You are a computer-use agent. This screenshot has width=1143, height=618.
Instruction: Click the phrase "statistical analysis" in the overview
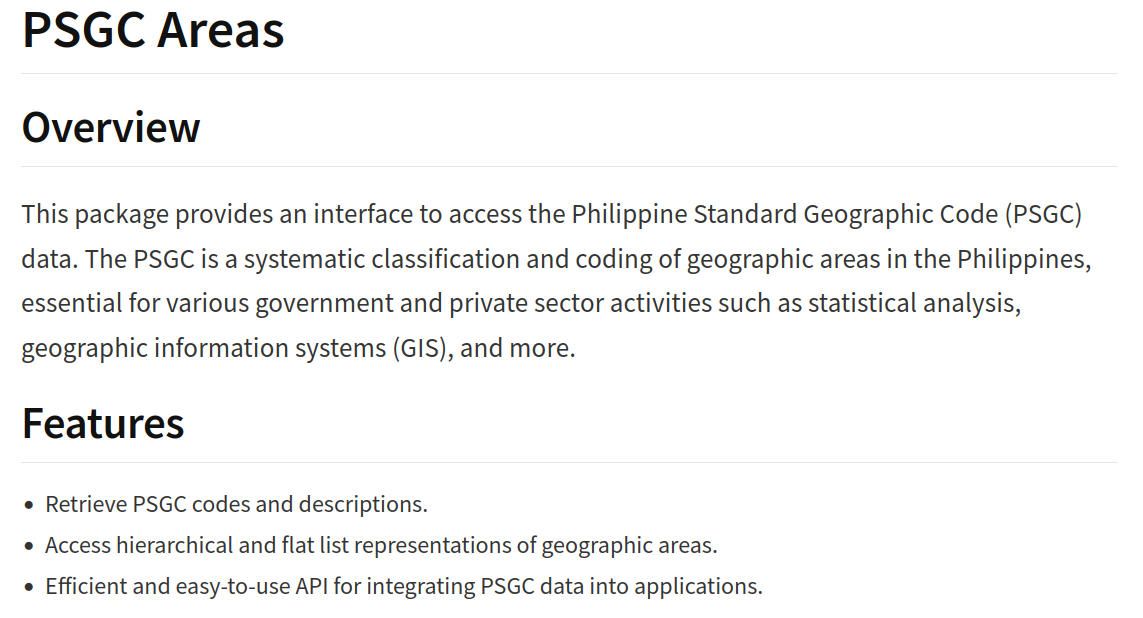[912, 303]
